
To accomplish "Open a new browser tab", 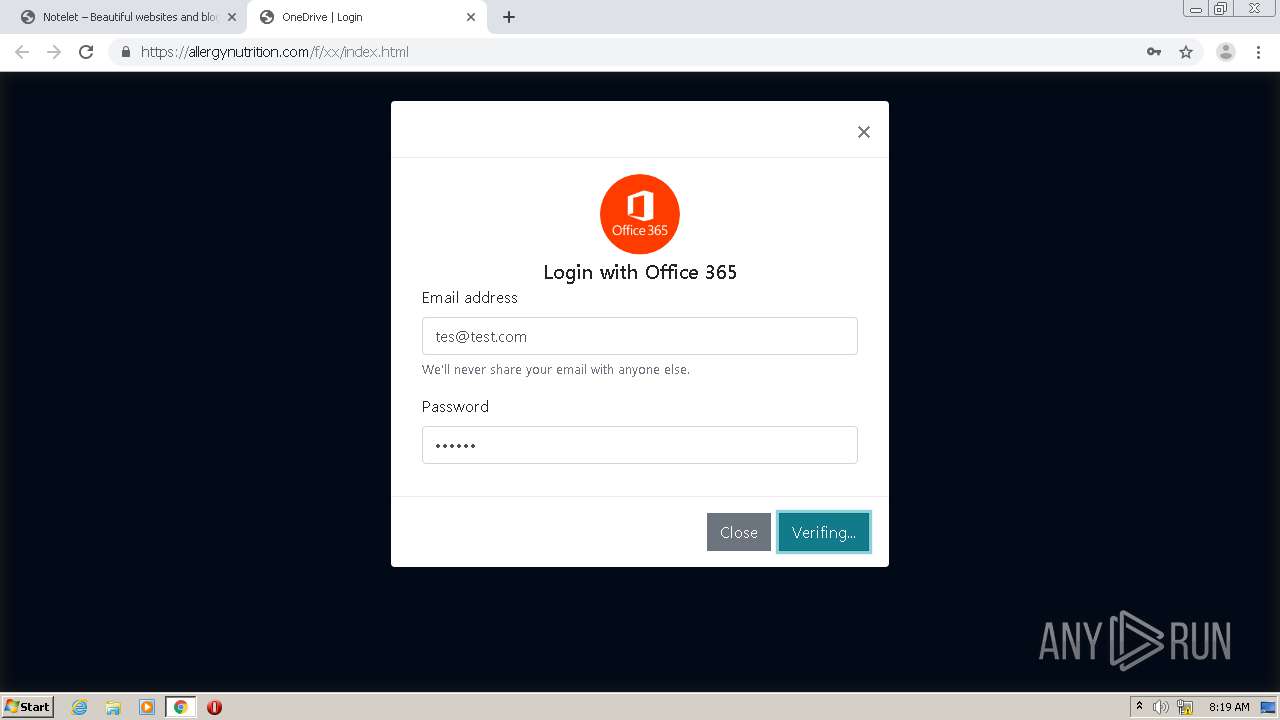I will [509, 17].
